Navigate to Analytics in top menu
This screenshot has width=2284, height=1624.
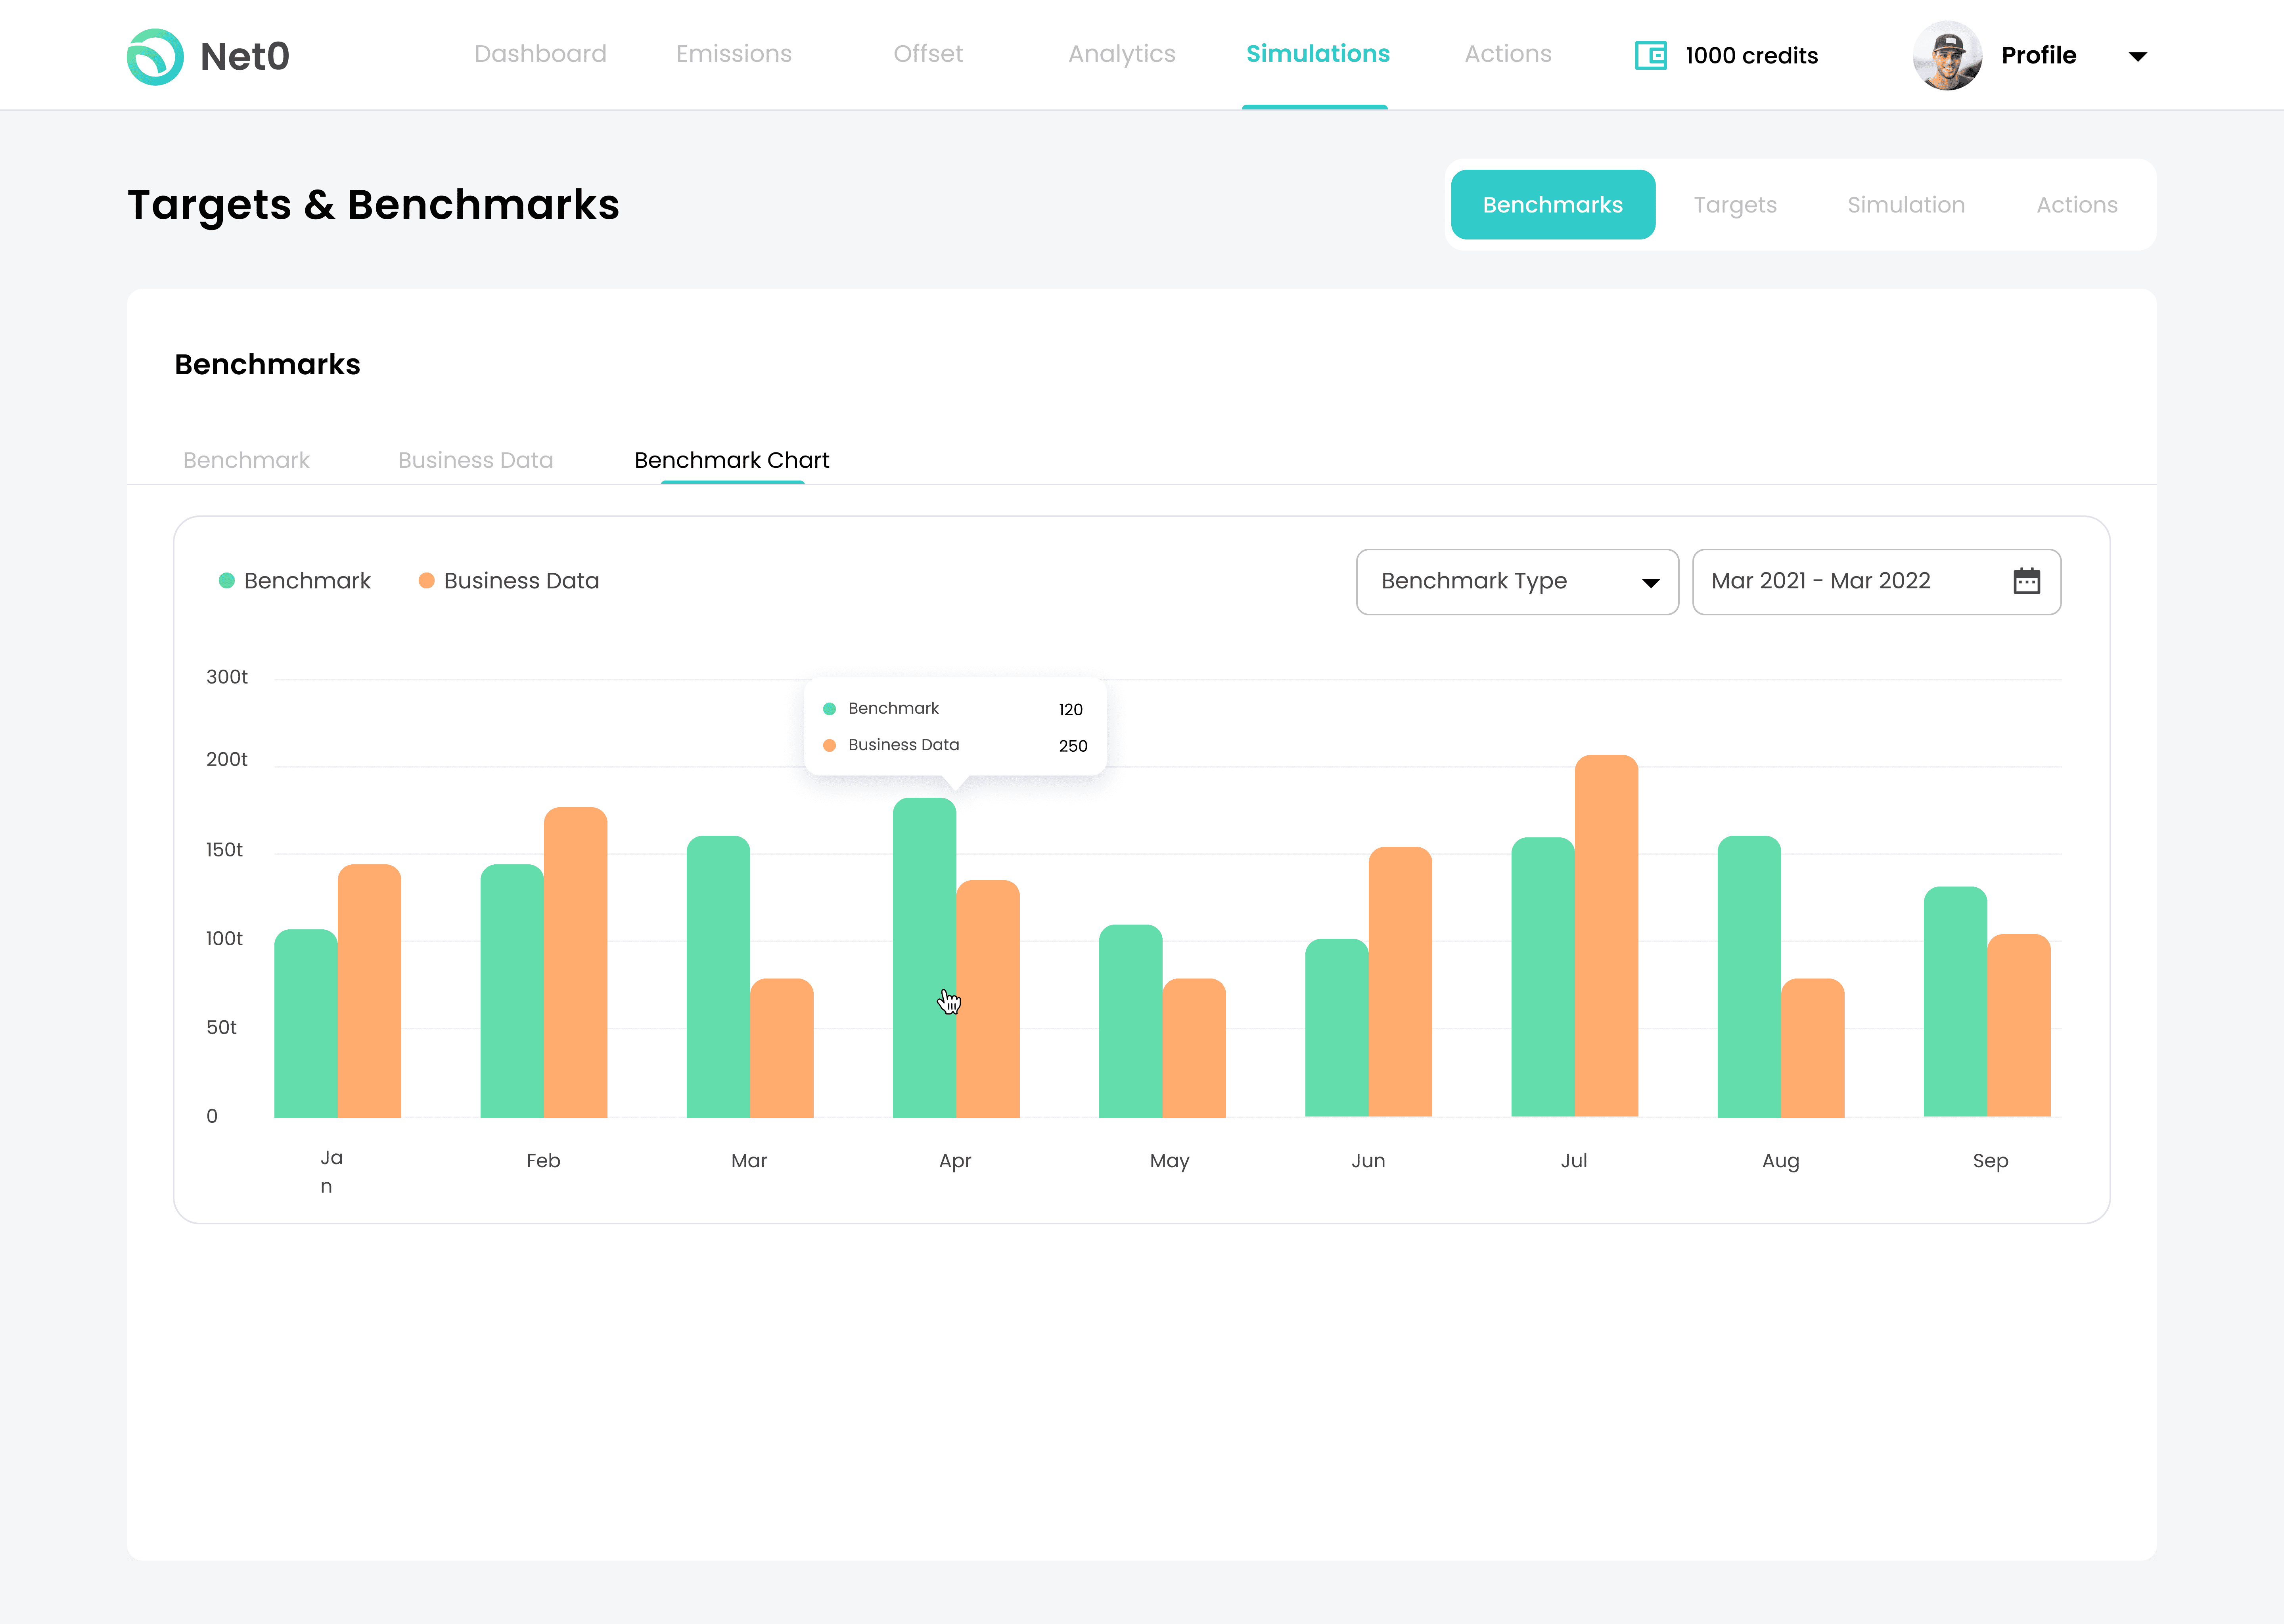coord(1121,54)
